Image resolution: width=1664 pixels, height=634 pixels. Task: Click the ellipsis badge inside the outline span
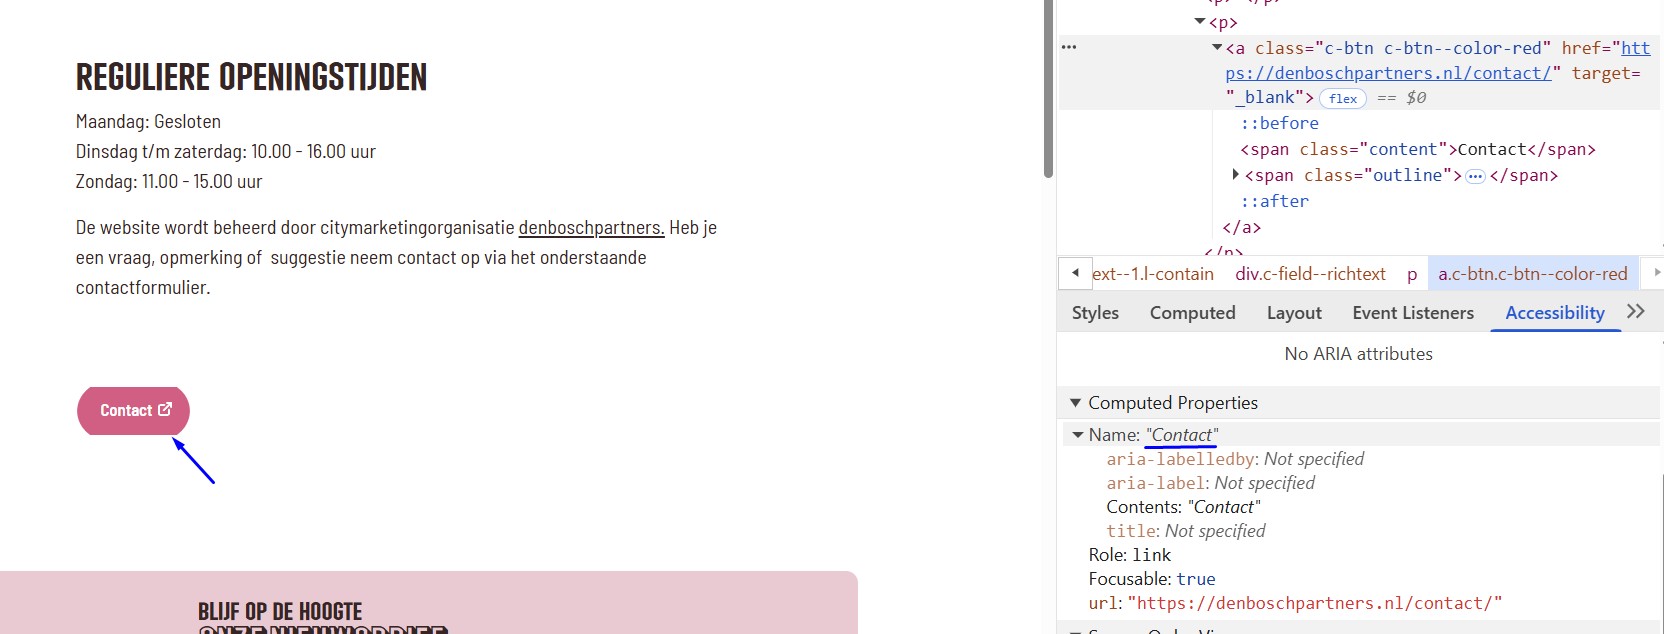[1475, 176]
